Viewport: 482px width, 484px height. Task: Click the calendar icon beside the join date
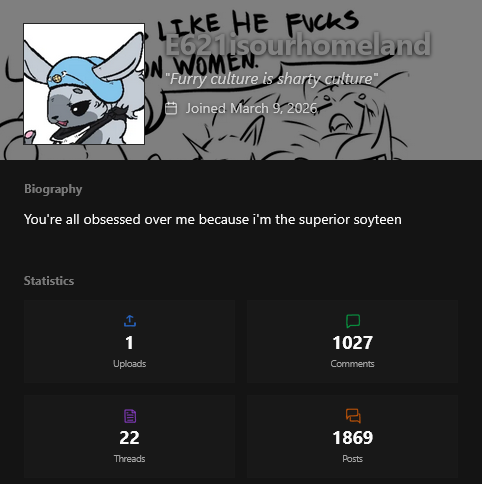coord(171,109)
